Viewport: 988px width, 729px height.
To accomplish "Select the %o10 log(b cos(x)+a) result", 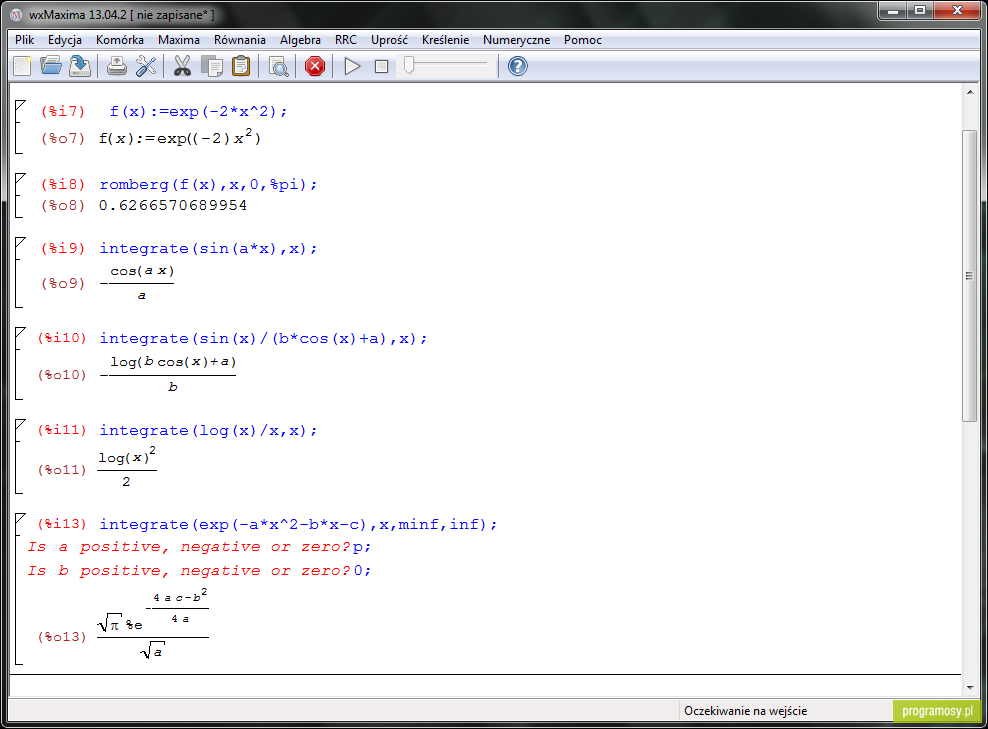I will [x=168, y=374].
